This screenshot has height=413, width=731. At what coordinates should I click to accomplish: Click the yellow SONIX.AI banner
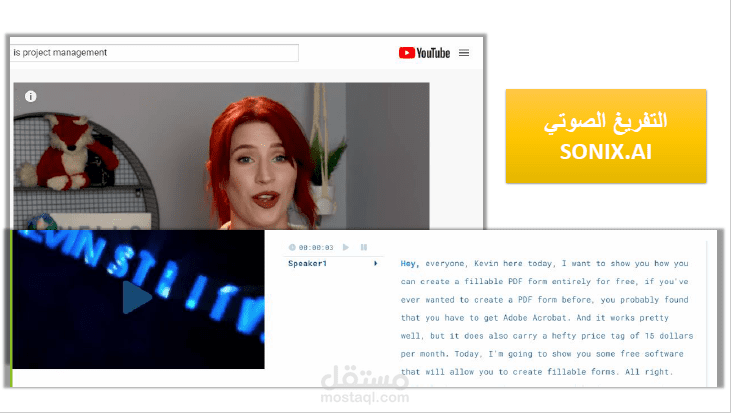(x=606, y=136)
